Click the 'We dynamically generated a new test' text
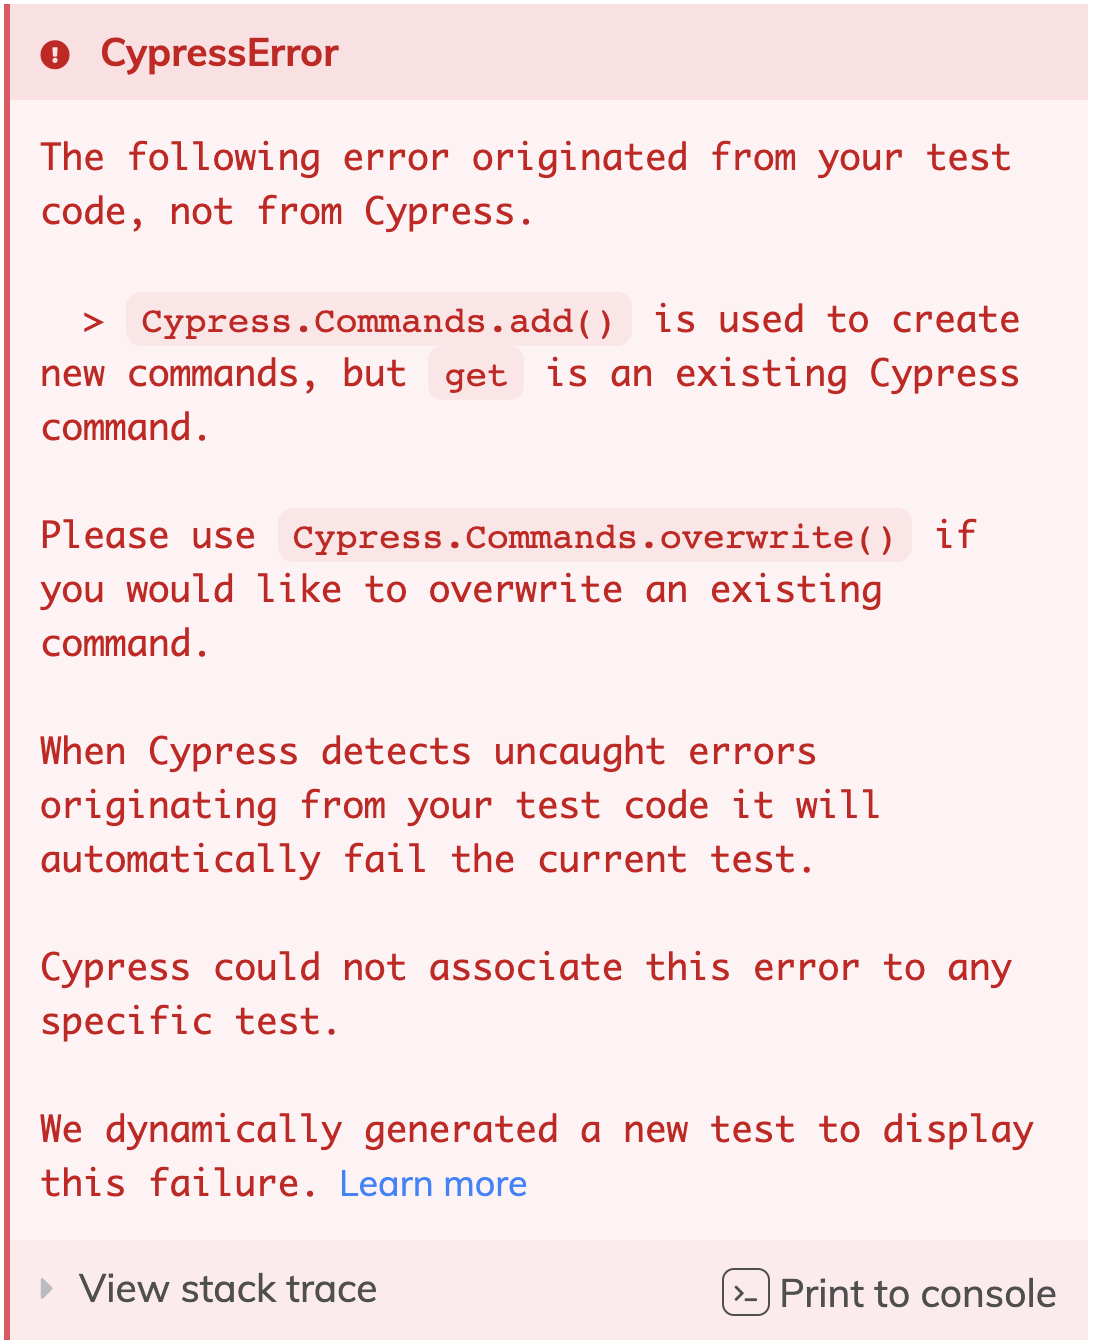1094x1344 pixels. tap(536, 1130)
